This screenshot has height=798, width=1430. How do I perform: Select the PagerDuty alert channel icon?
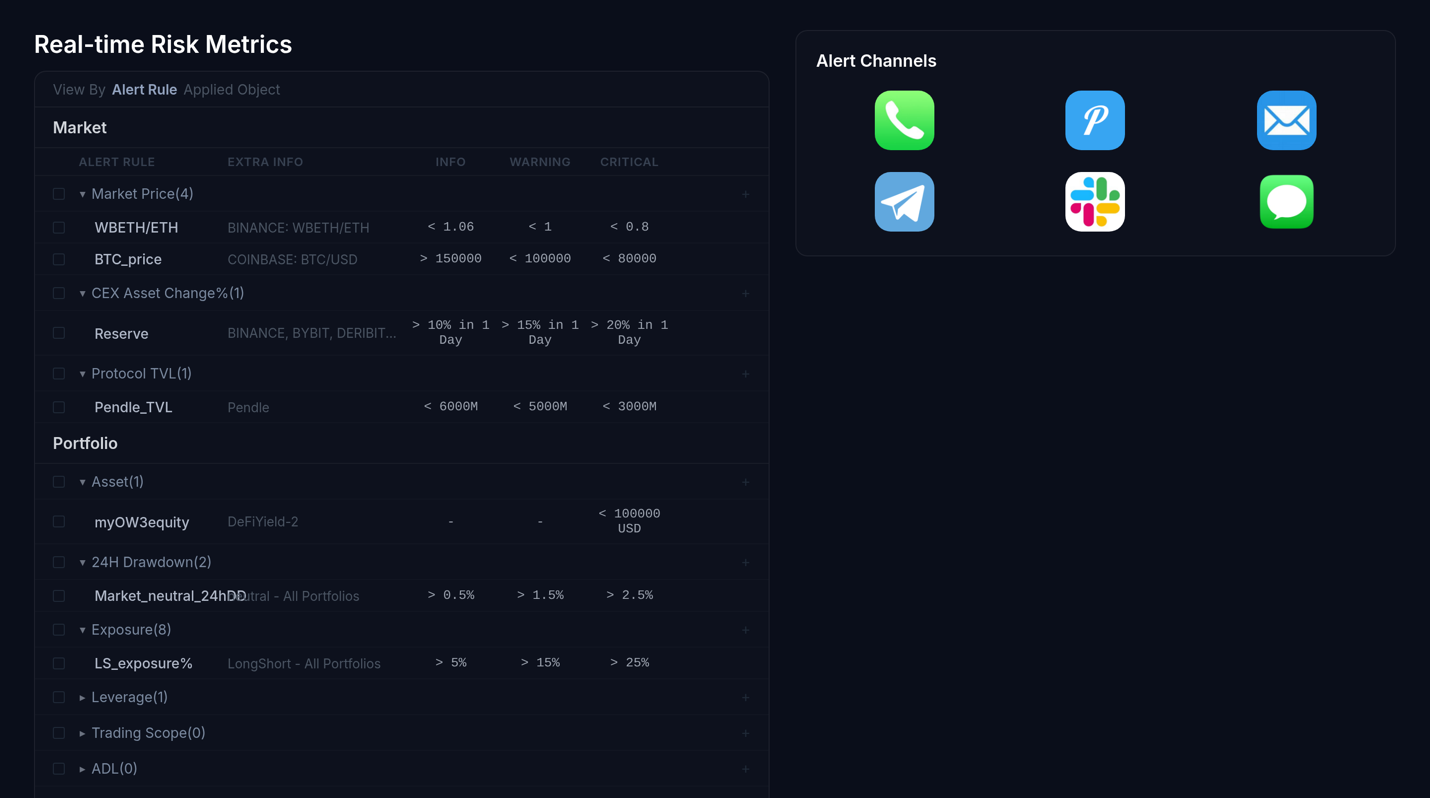pos(1095,120)
